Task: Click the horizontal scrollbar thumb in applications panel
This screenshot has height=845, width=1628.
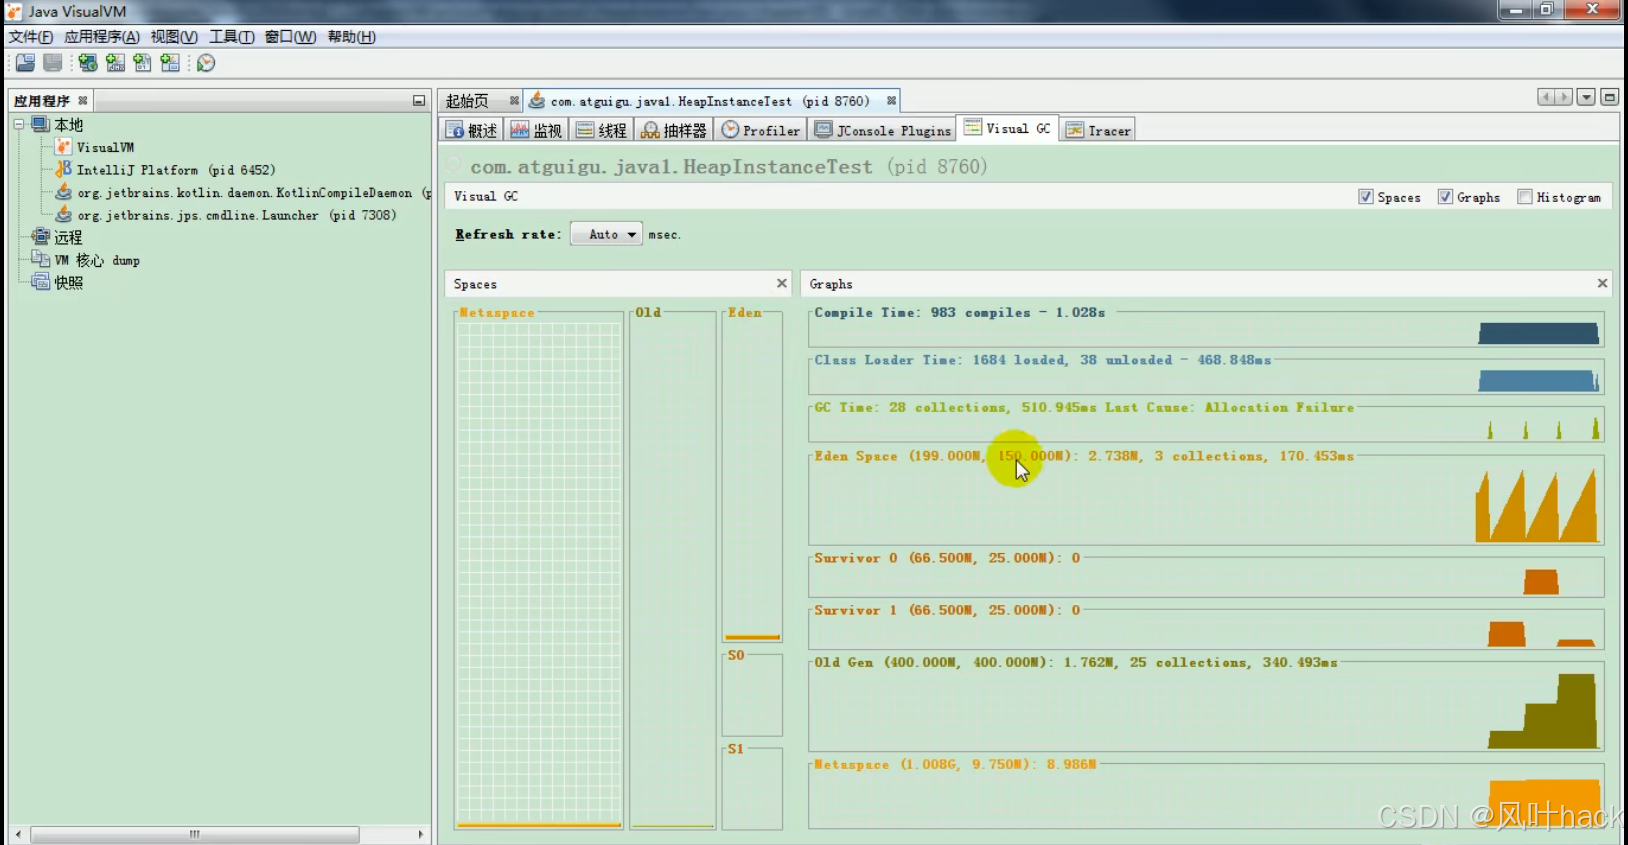Action: coord(195,834)
